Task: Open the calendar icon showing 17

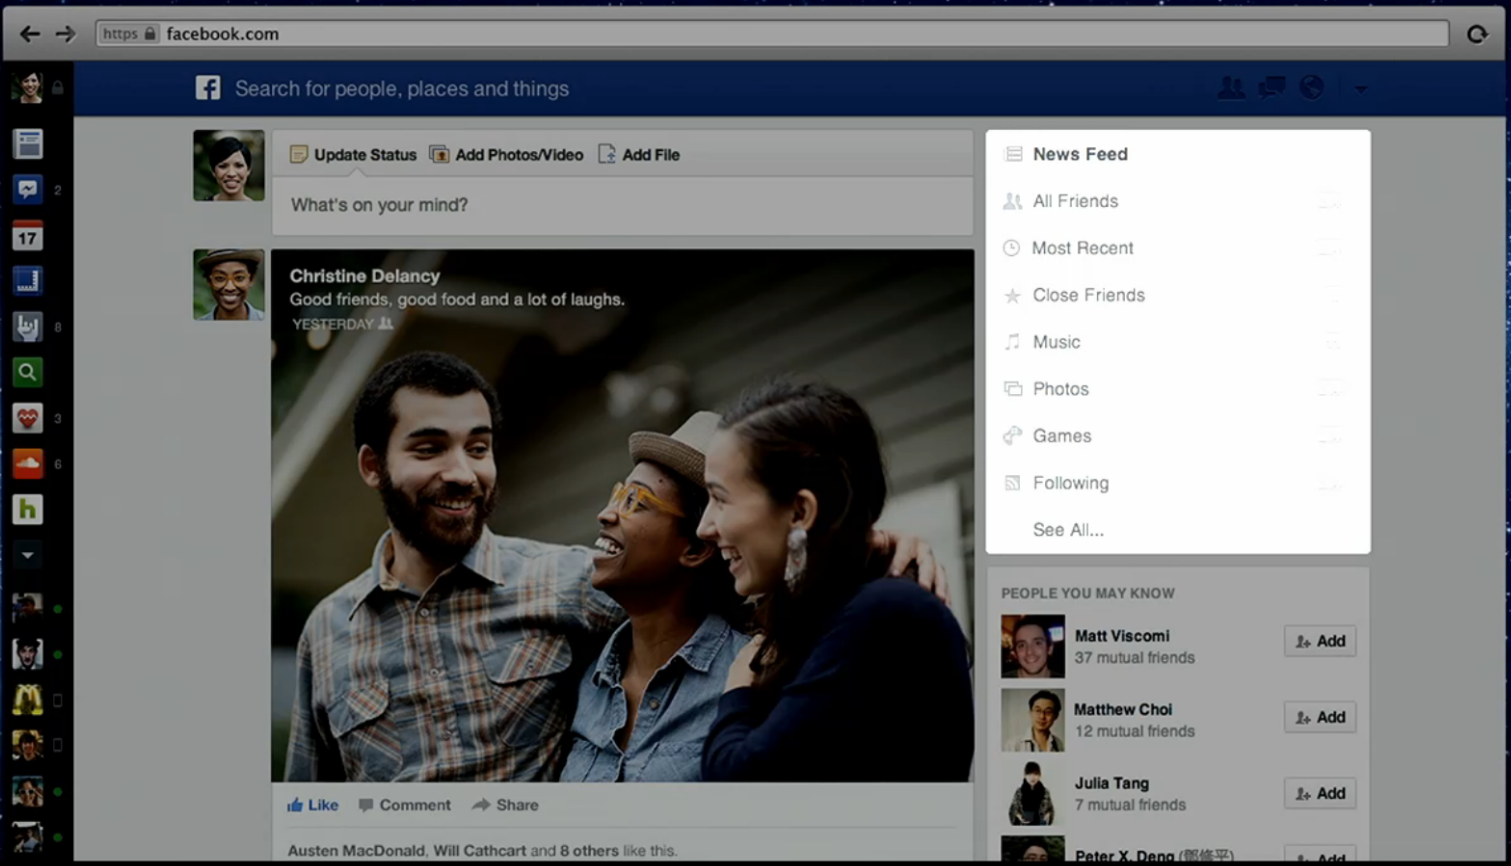Action: [27, 236]
